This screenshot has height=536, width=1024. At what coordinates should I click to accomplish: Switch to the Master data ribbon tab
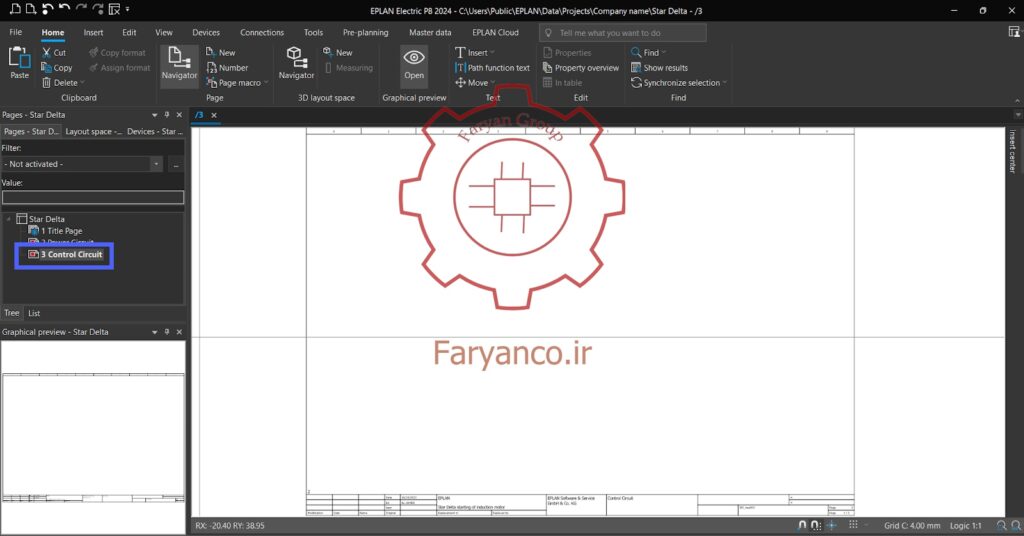click(430, 32)
